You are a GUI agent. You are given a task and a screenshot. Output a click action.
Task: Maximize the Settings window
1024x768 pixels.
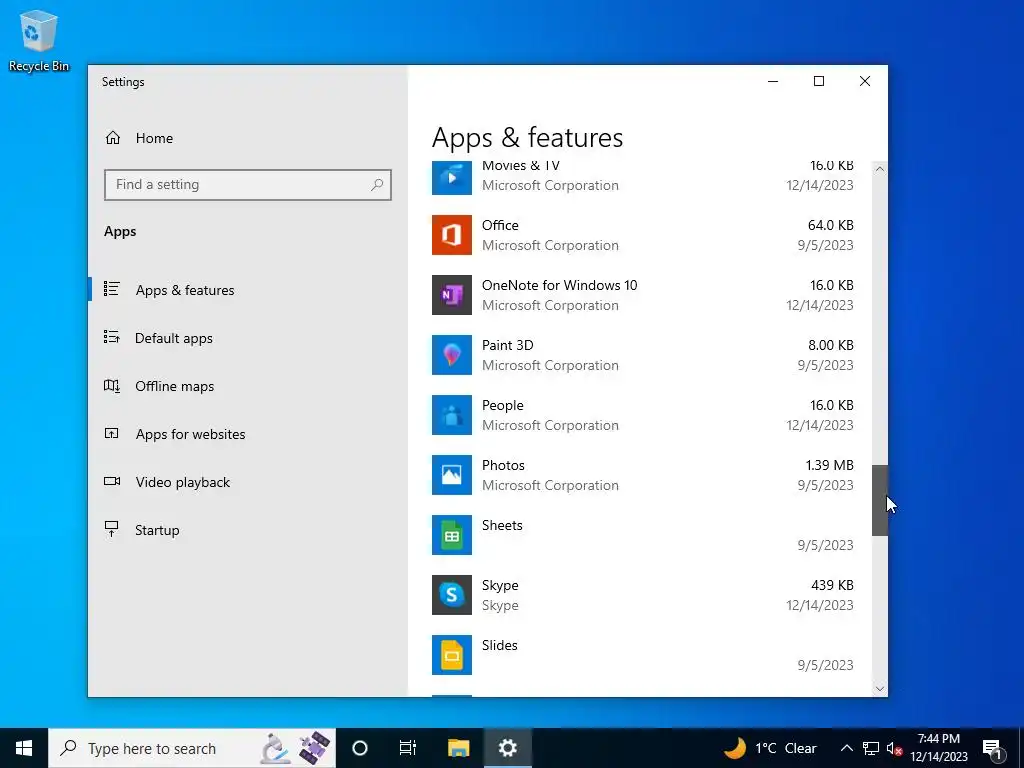click(819, 82)
